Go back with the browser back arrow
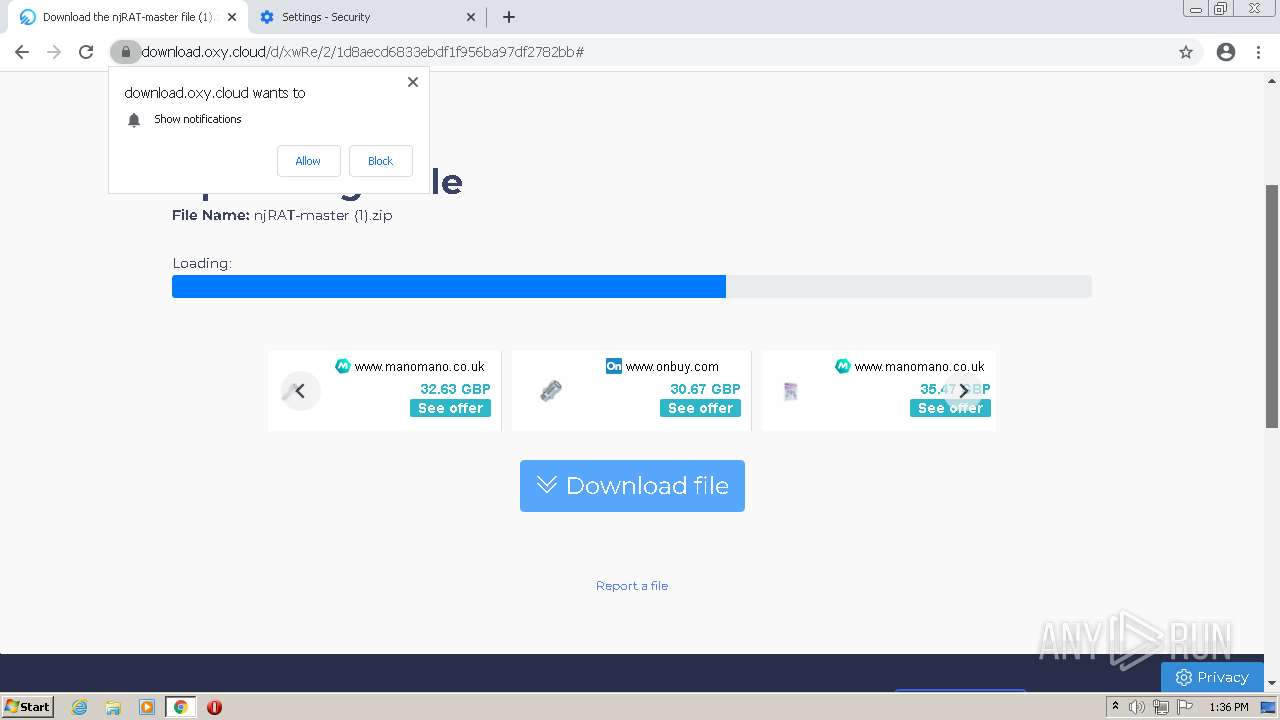The height and width of the screenshot is (720, 1280). tap(22, 52)
